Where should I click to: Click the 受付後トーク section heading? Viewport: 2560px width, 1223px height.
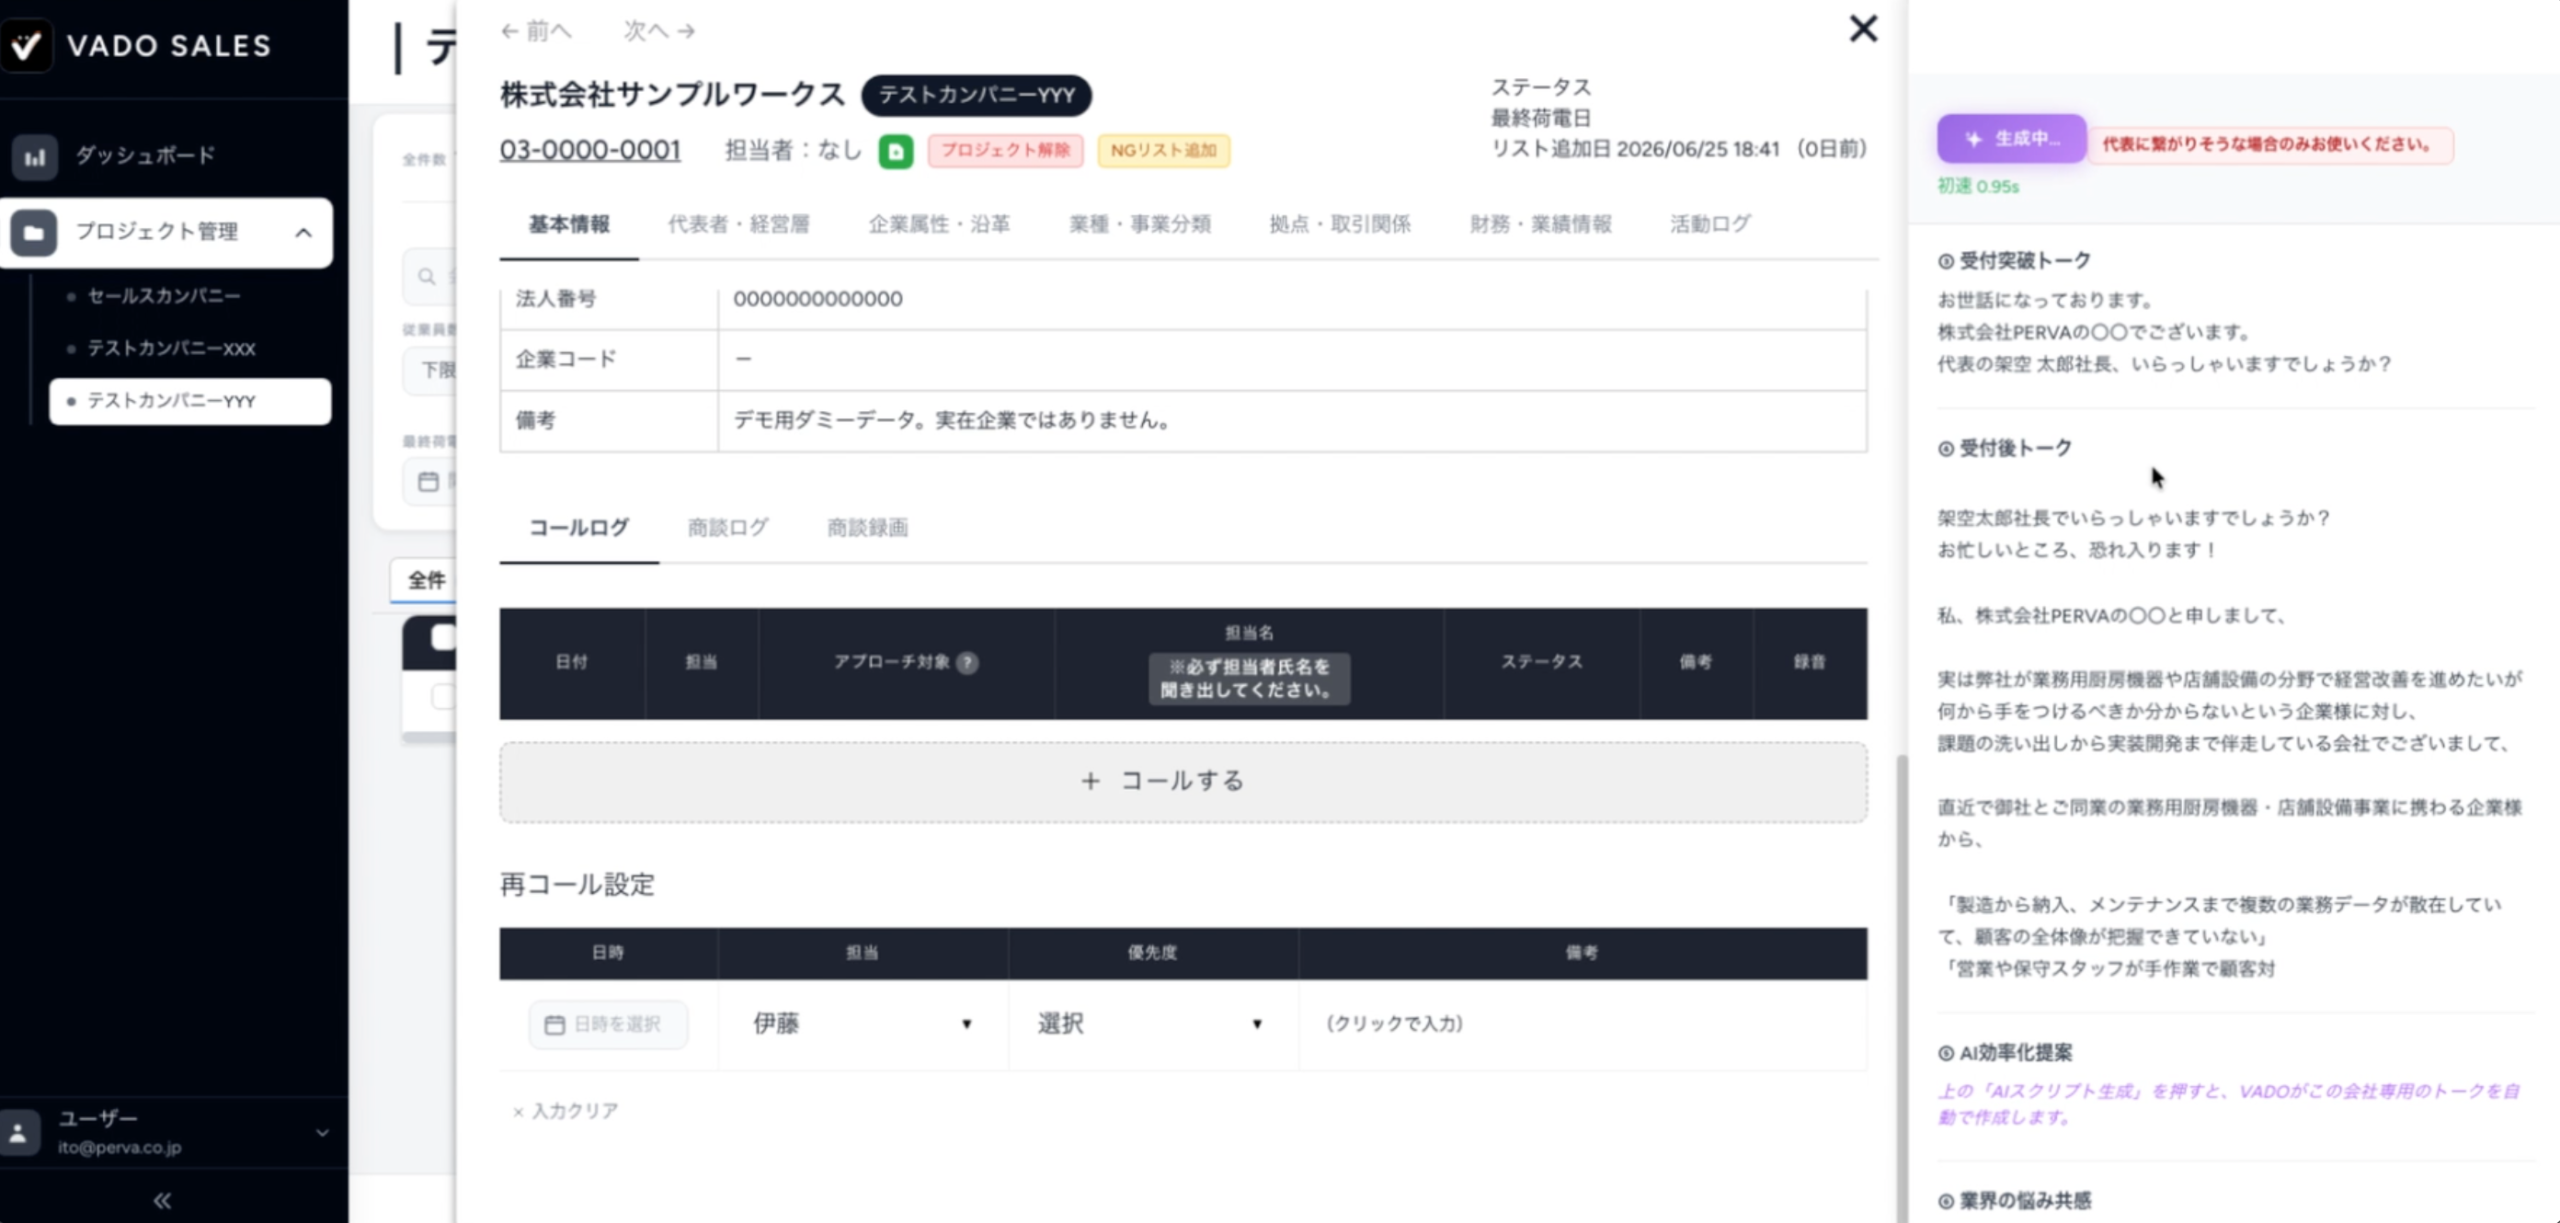pos(2004,448)
